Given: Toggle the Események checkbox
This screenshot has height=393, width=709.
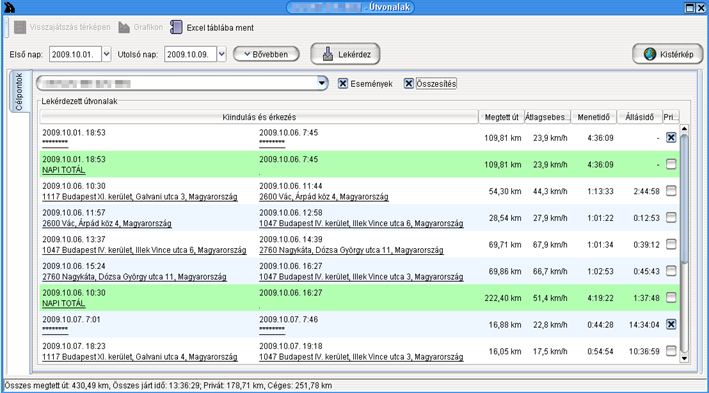Looking at the screenshot, I should pyautogui.click(x=343, y=84).
